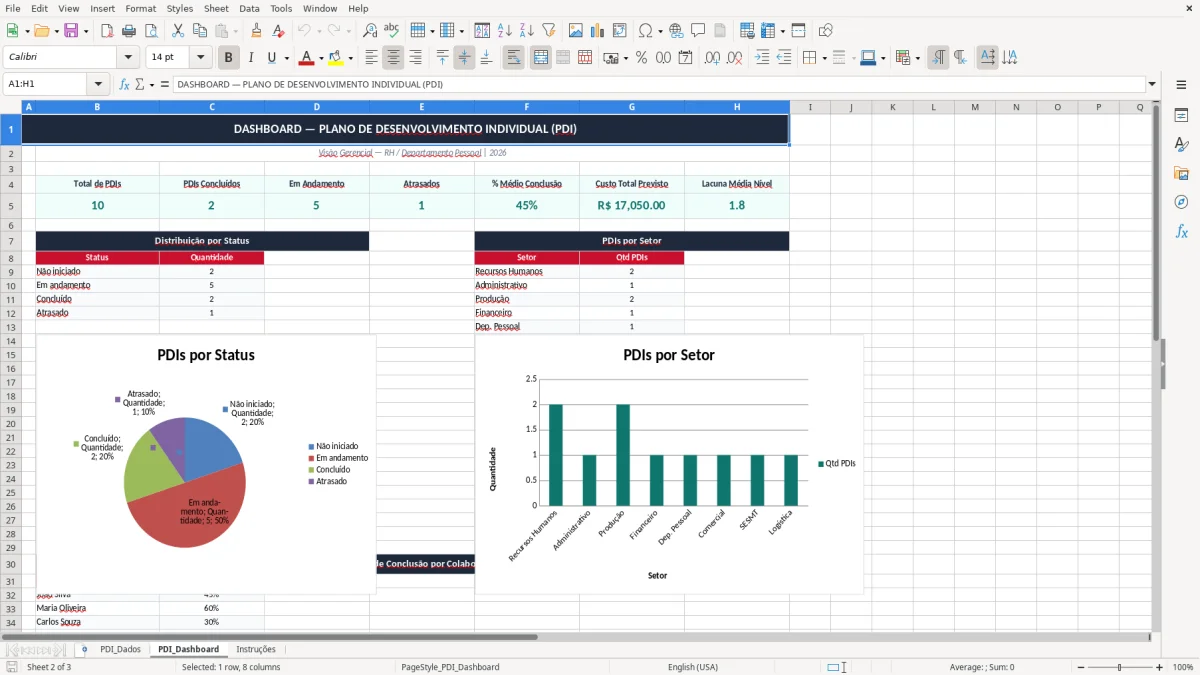Open Select Function sigma dropdown arrow
Viewport: 1200px width, 675px height.
(x=151, y=84)
